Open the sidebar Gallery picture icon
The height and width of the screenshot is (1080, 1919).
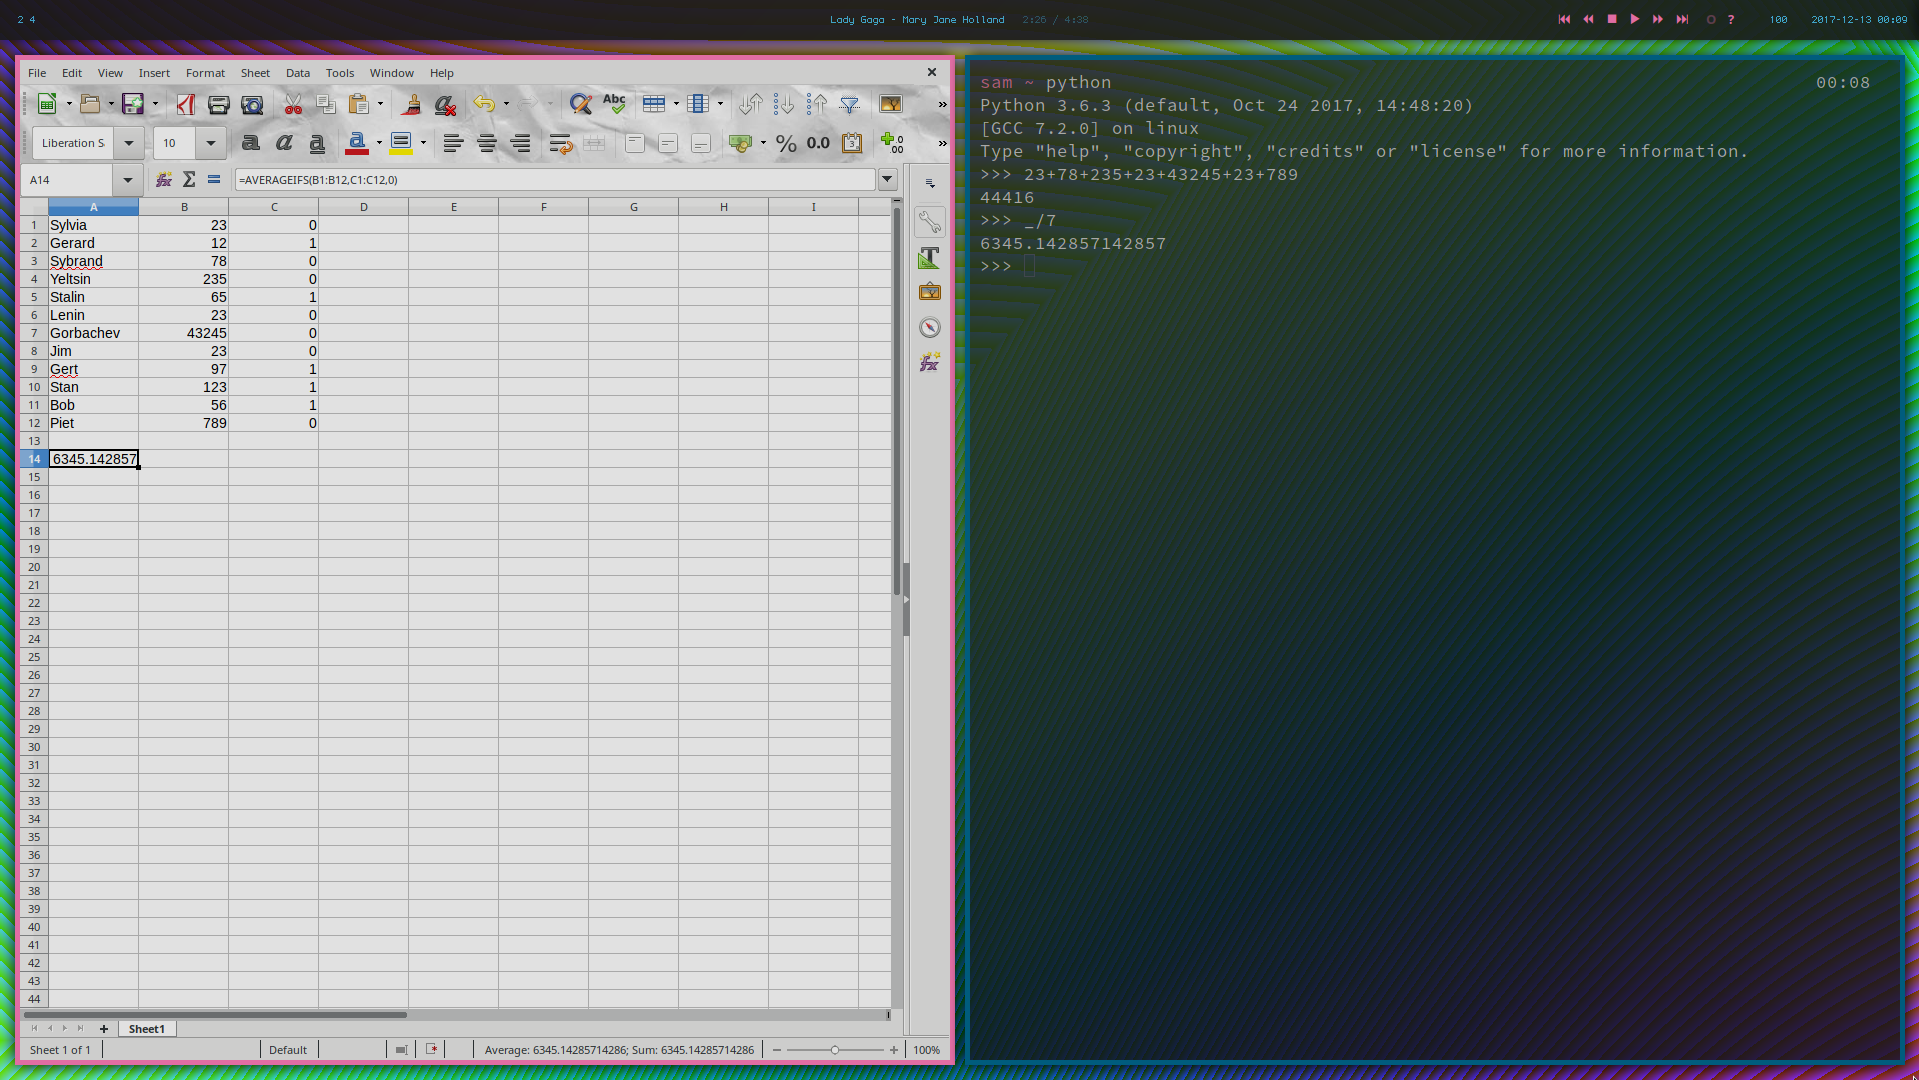tap(929, 292)
